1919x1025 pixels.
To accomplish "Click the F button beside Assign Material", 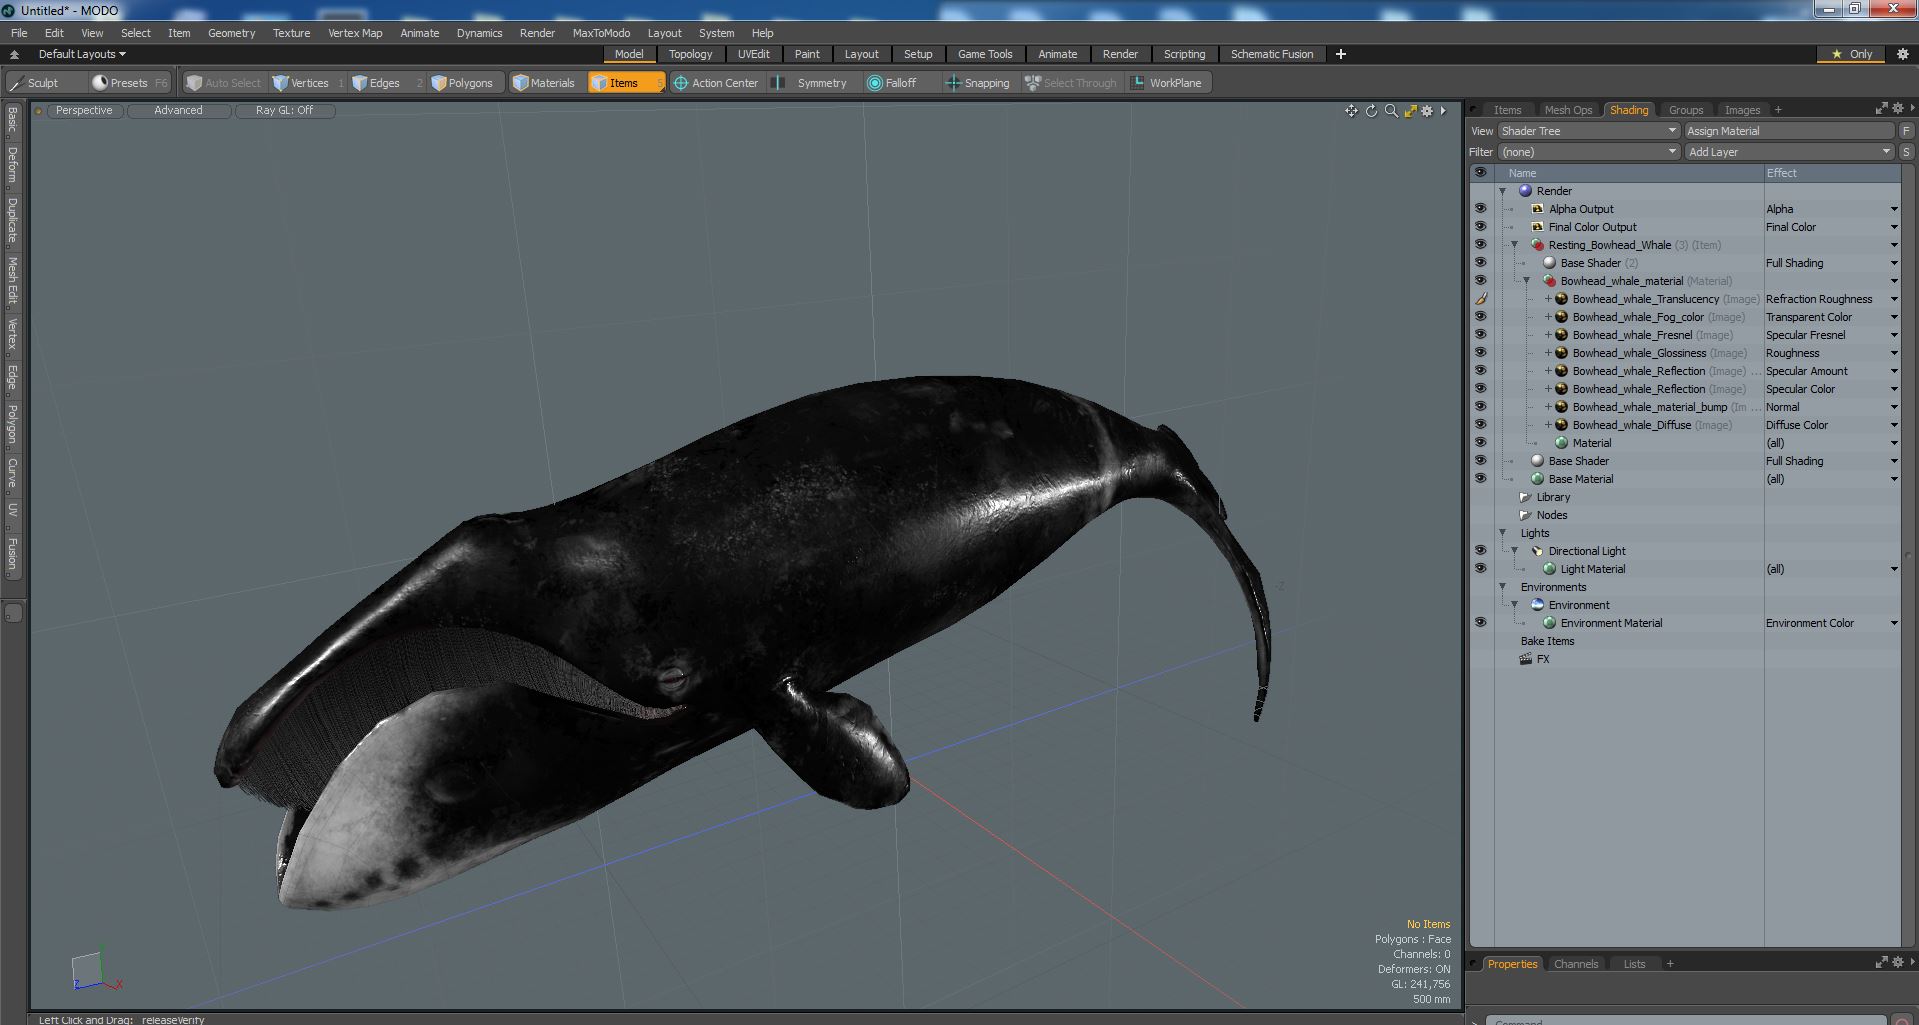I will point(1906,131).
